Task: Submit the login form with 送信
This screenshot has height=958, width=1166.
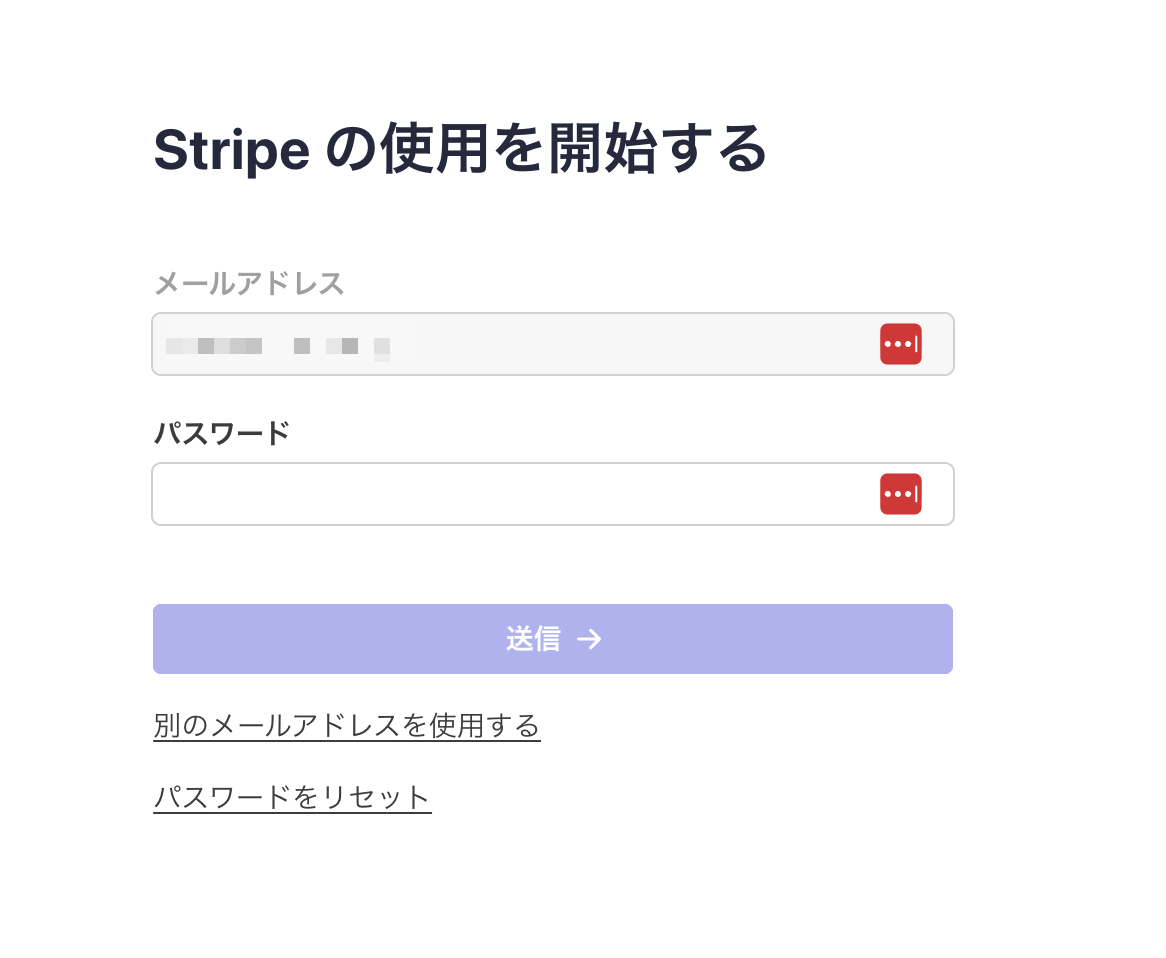Action: (x=552, y=639)
